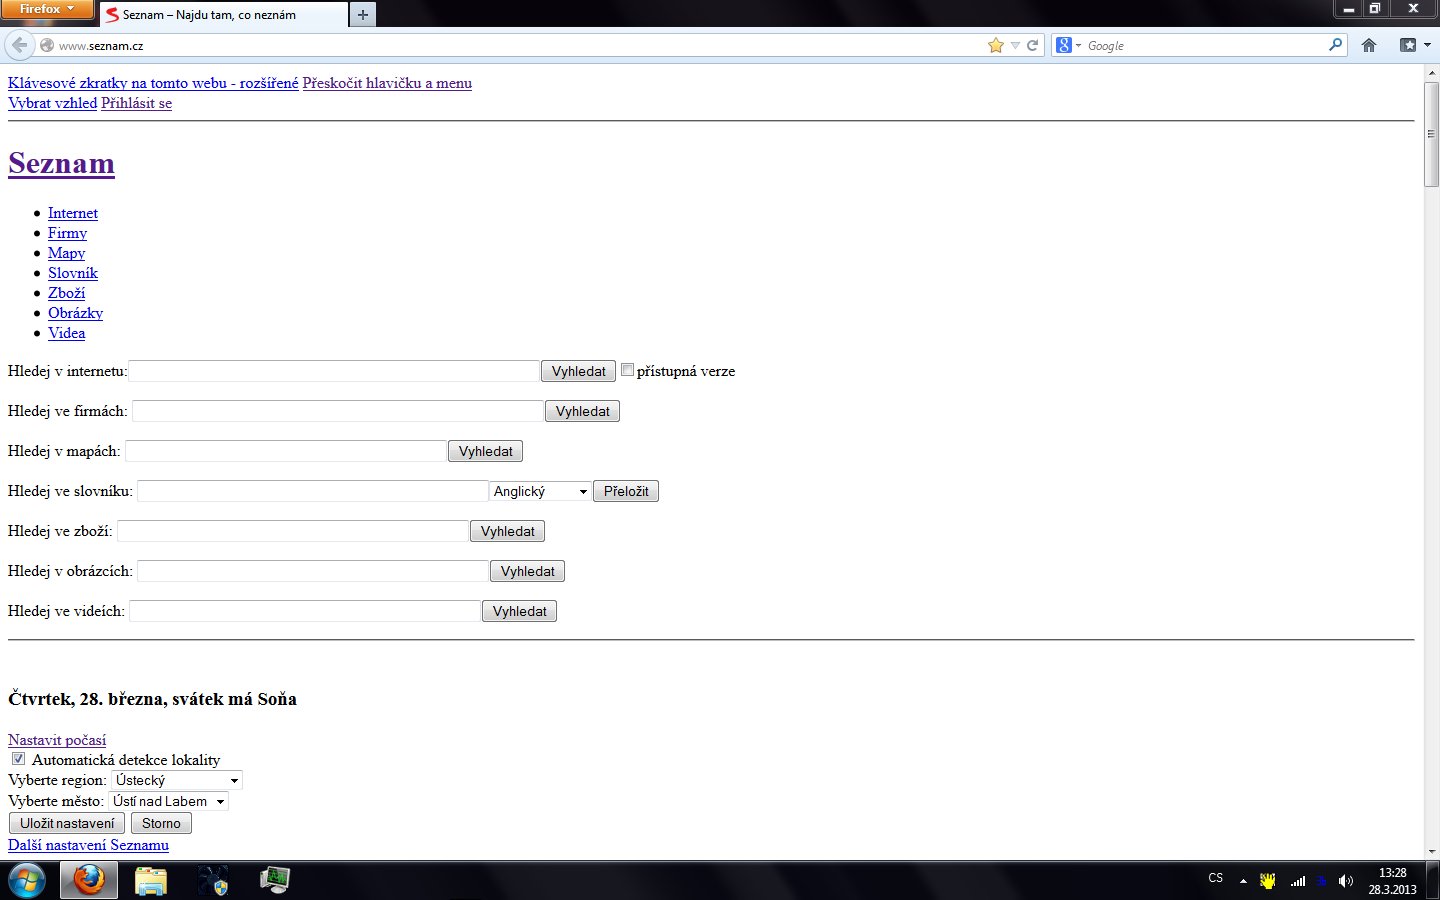Click the Hledej v mapách text field
The image size is (1440, 900).
[286, 451]
